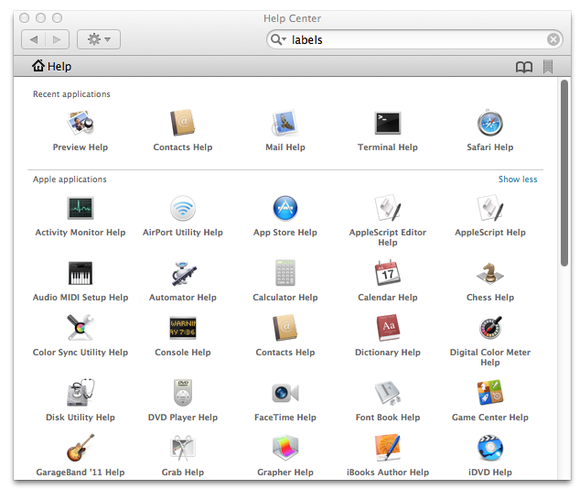Open Grab Help icon

click(x=183, y=448)
